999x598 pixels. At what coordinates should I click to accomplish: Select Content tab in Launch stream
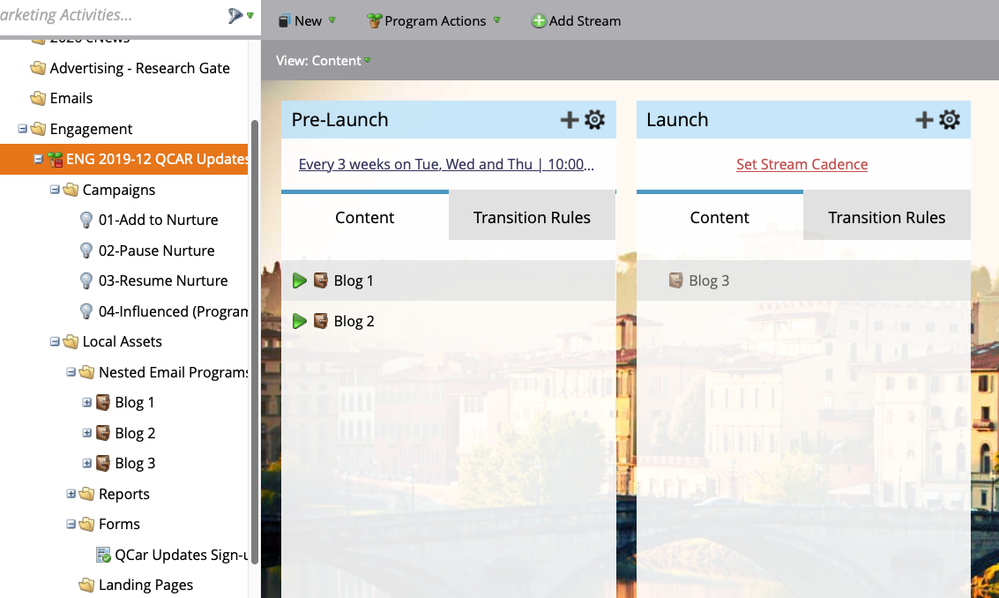point(719,217)
